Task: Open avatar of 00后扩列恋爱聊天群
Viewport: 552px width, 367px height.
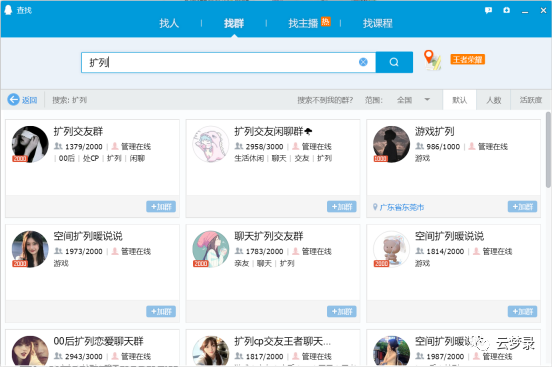Action: (x=30, y=351)
